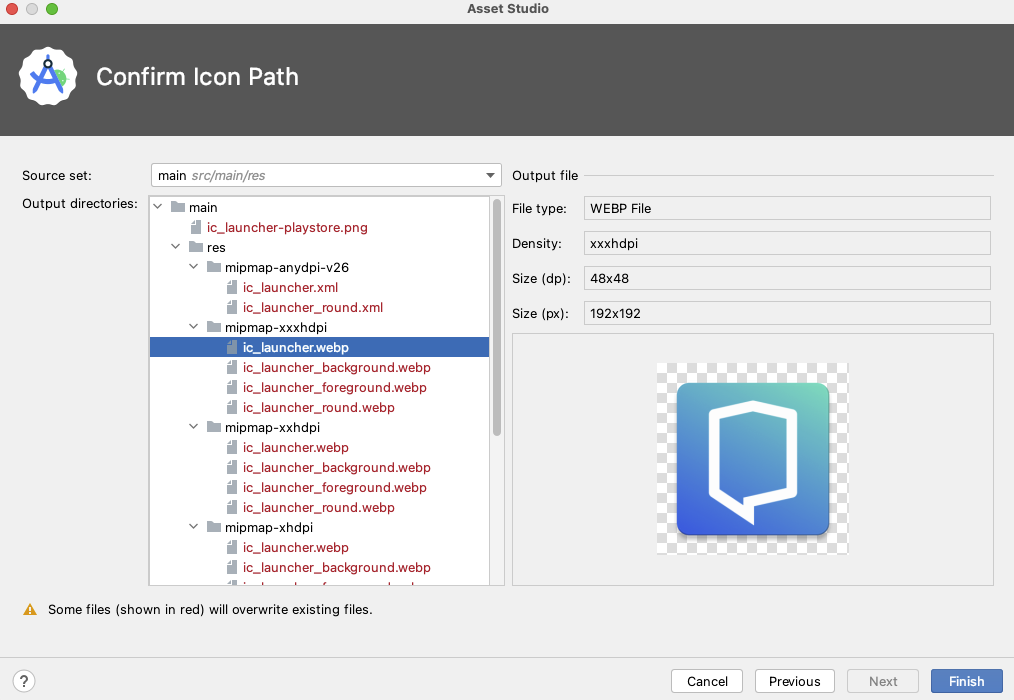Collapse the mipmap-xxxhdpi directory node
Image resolution: width=1014 pixels, height=700 pixels.
(x=194, y=327)
